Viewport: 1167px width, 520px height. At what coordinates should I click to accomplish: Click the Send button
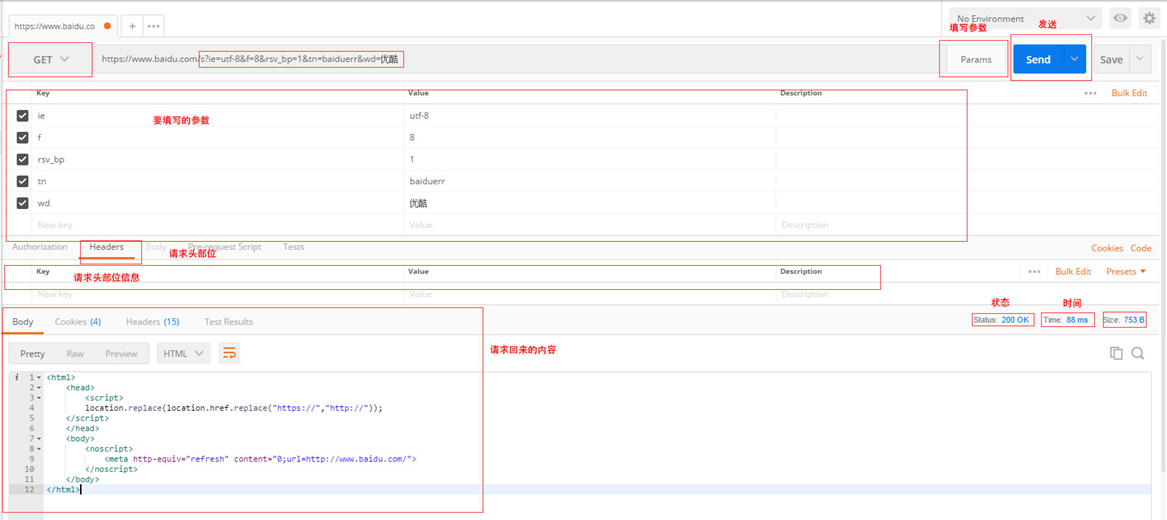[x=1038, y=60]
